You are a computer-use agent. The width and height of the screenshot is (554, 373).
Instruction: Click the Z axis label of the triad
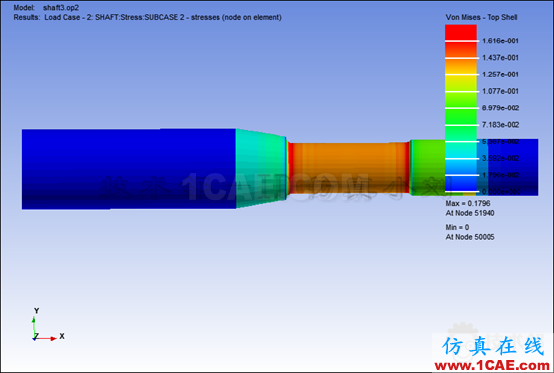tap(36, 336)
